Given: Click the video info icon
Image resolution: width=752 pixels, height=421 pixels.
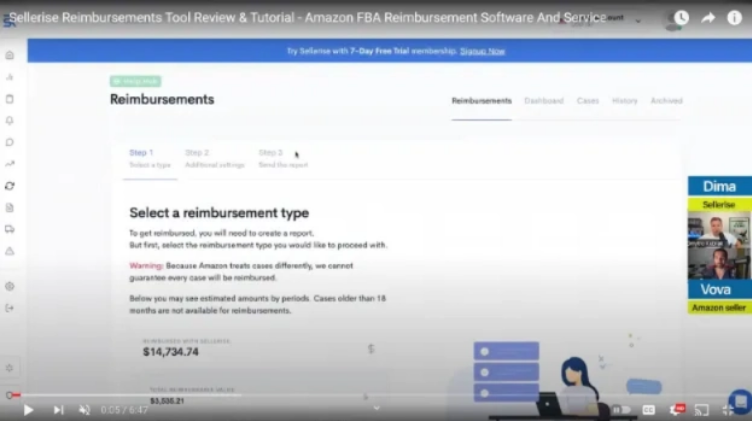Looking at the screenshot, I should point(734,18).
